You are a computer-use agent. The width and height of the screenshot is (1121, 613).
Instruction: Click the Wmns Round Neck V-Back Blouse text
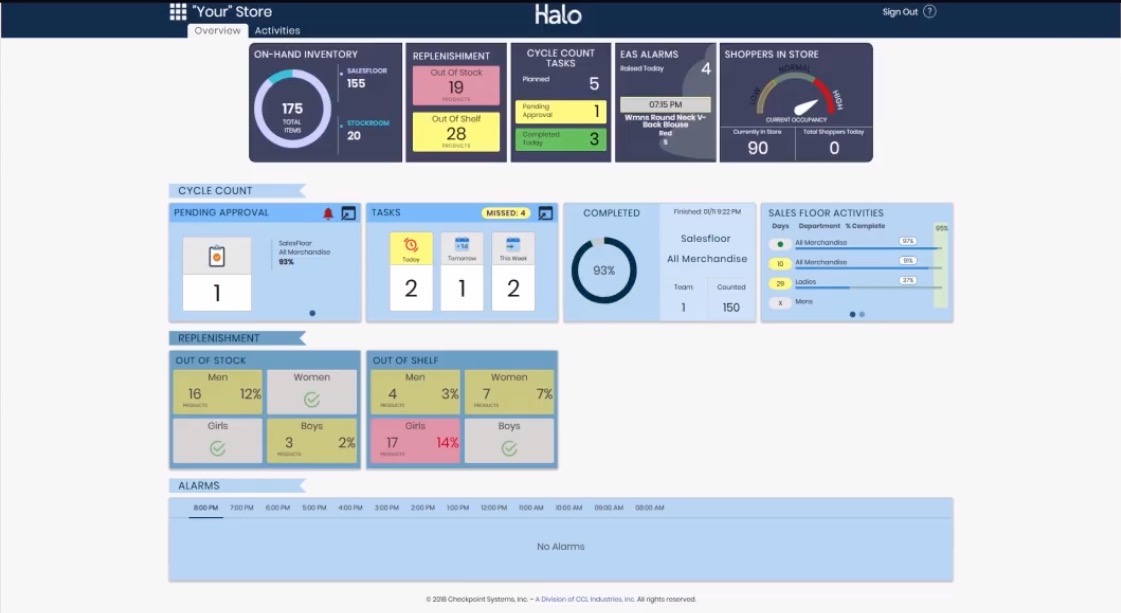point(666,121)
